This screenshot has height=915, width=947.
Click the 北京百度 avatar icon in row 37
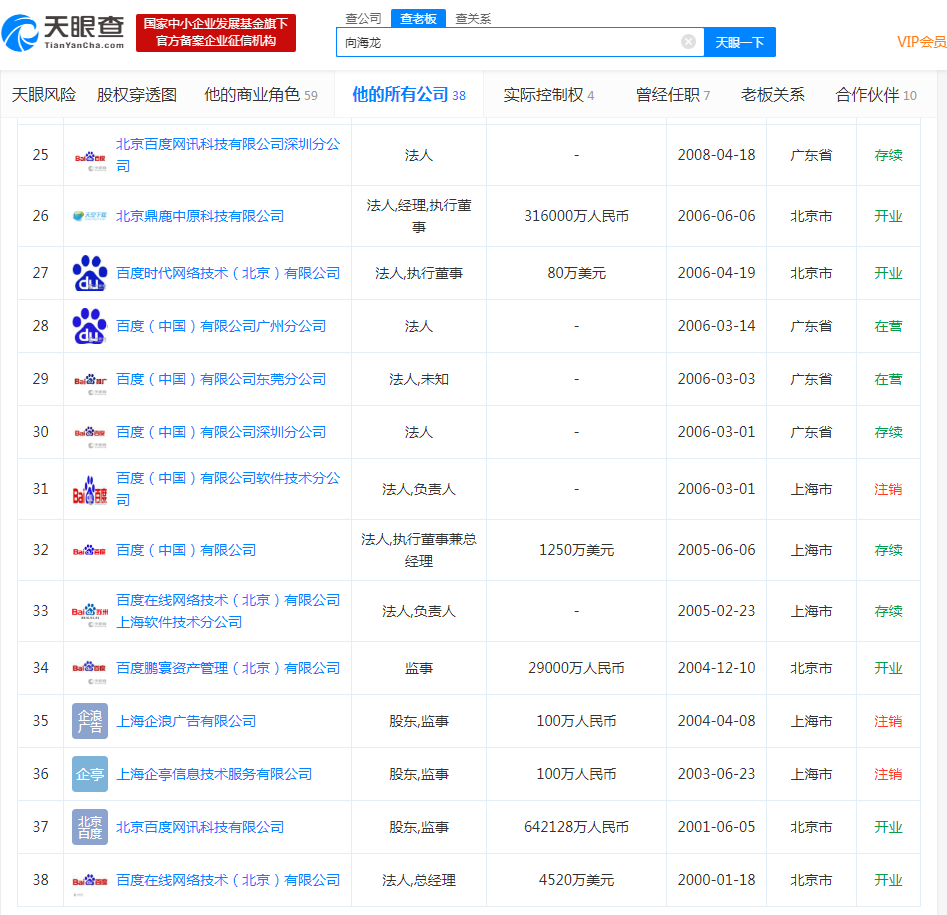click(x=90, y=827)
